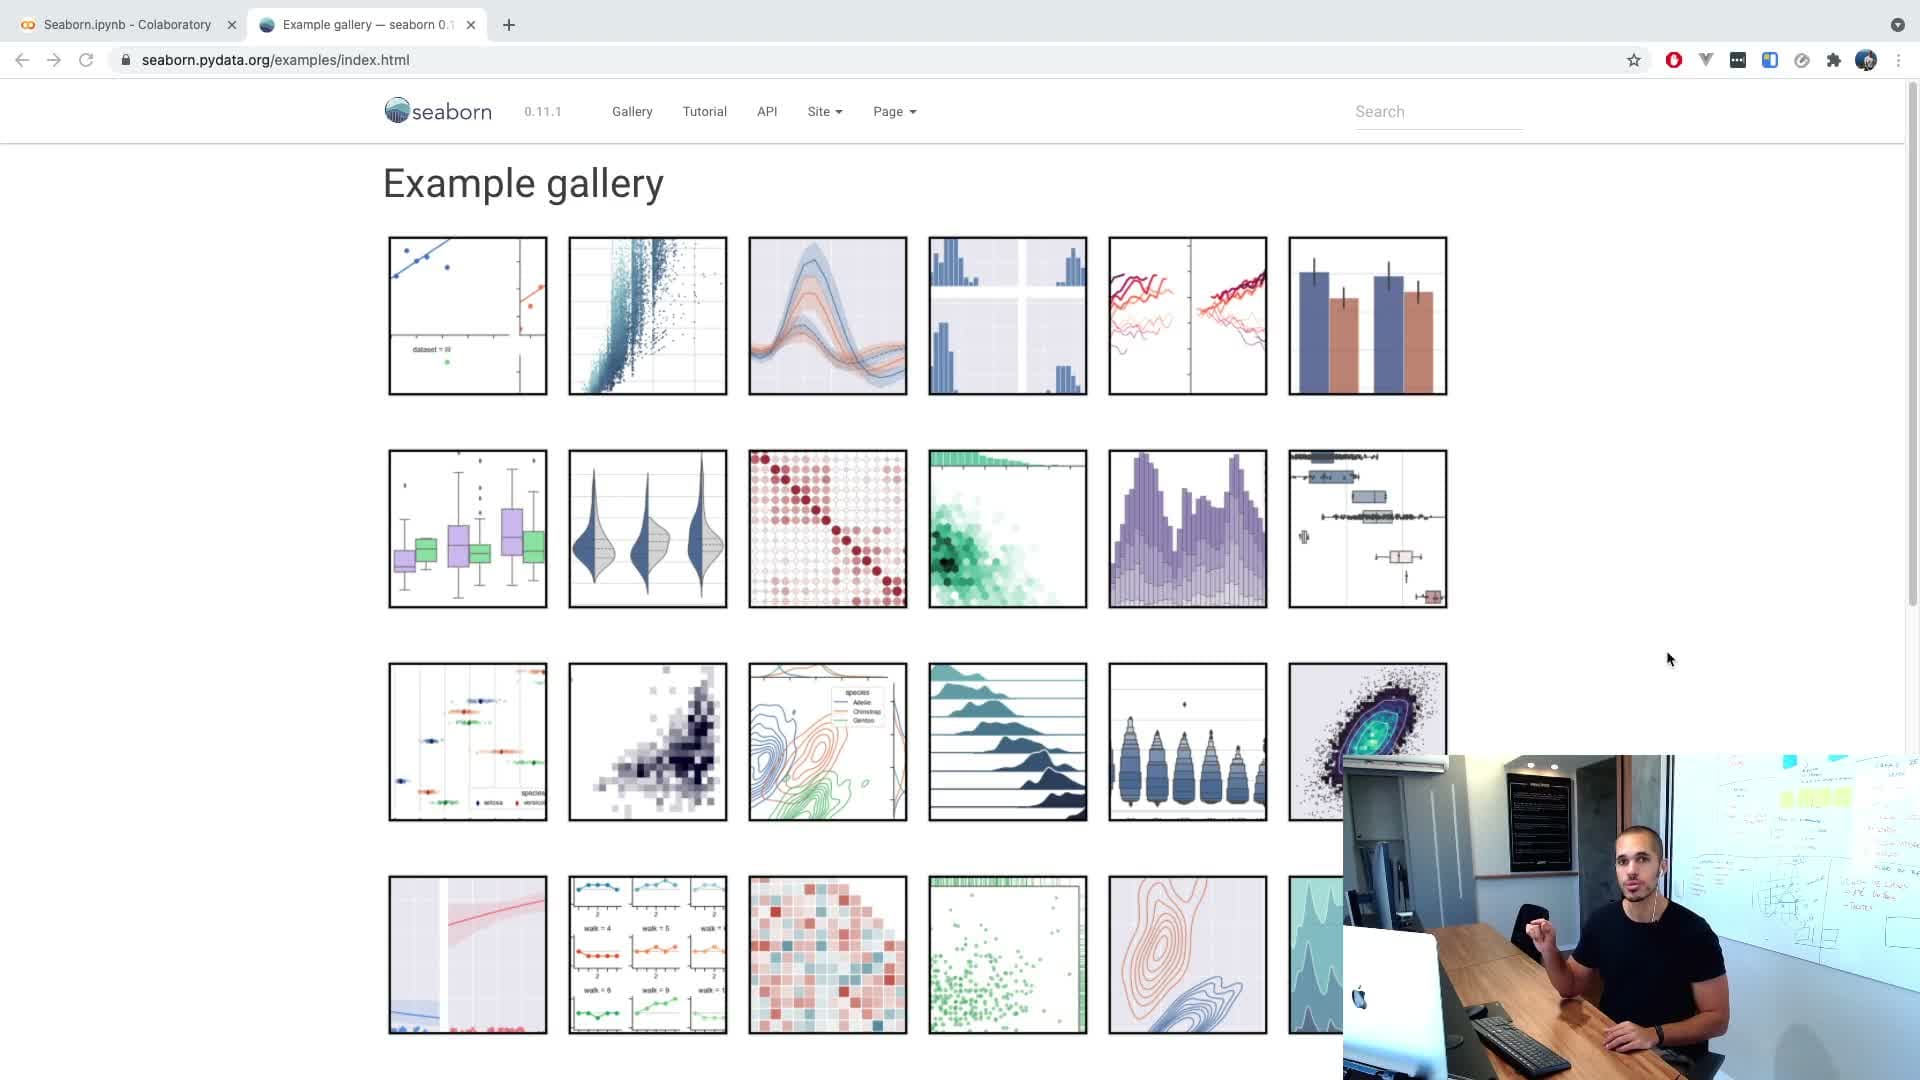Open the walk facet grid thumbnail
The width and height of the screenshot is (1920, 1080).
648,955
